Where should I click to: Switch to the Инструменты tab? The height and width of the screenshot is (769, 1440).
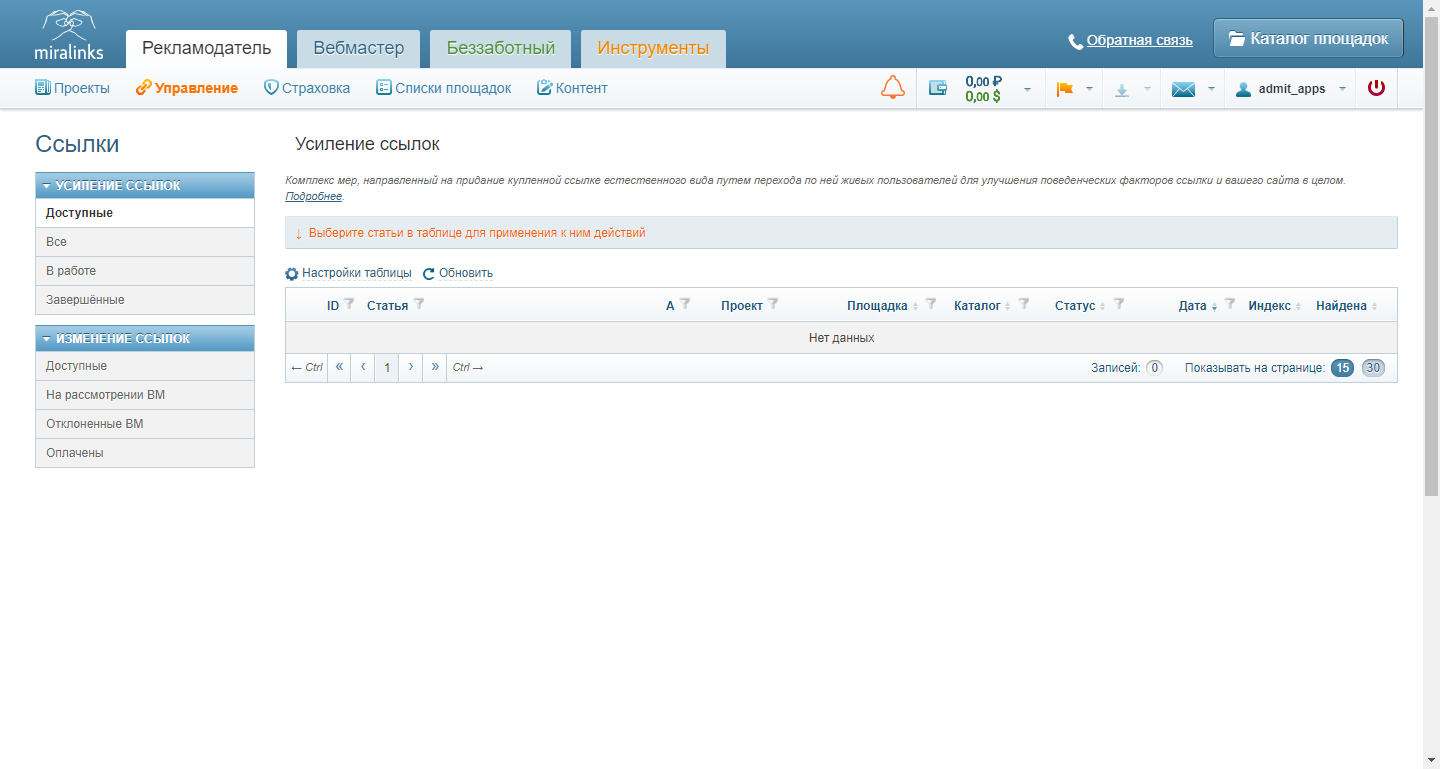coord(653,48)
